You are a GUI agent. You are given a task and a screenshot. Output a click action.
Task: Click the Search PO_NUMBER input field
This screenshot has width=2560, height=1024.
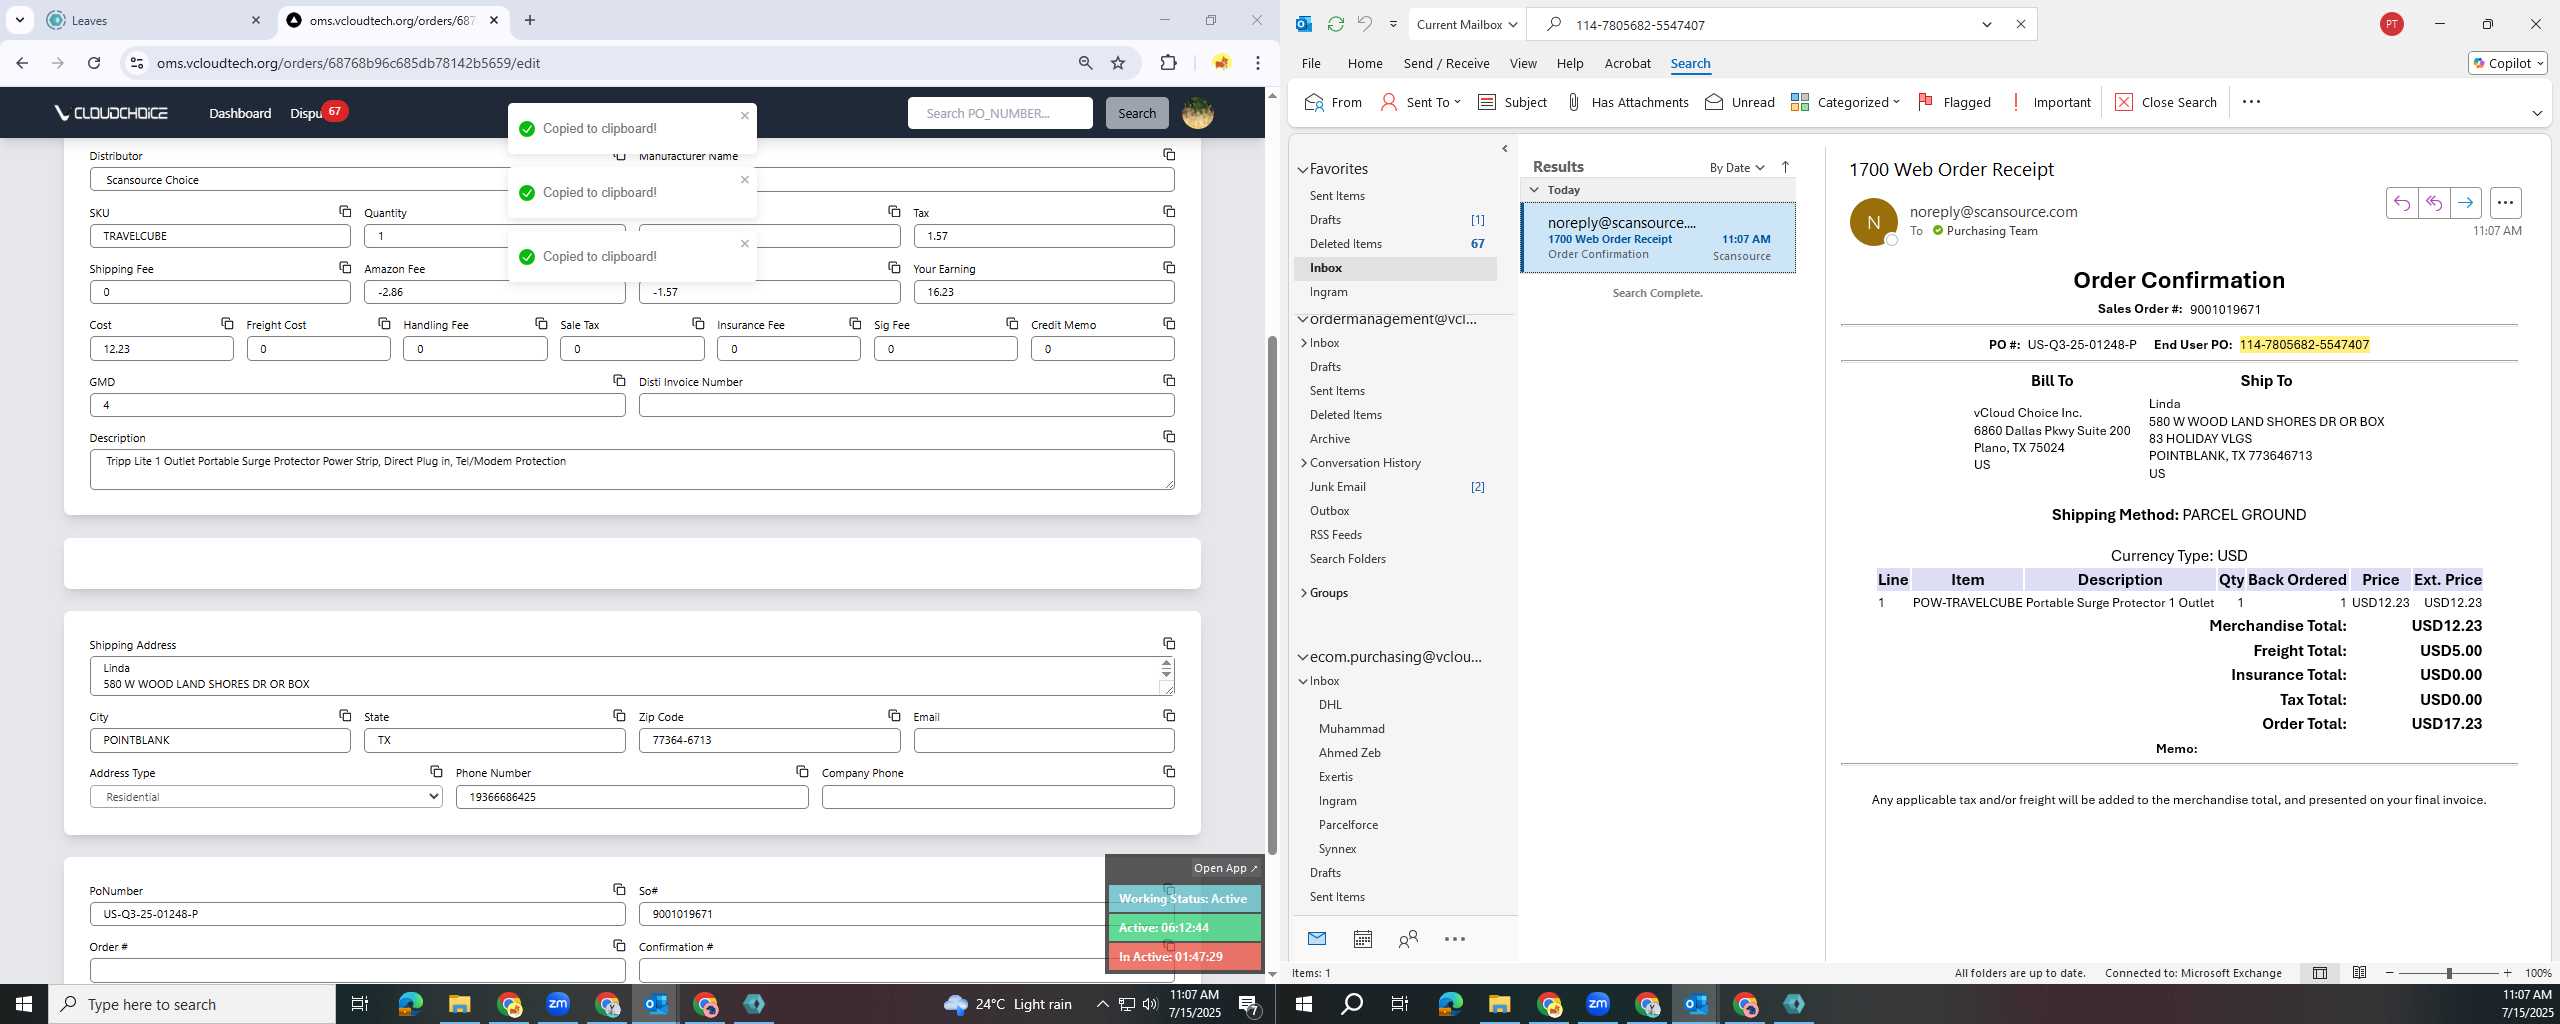(x=1000, y=113)
